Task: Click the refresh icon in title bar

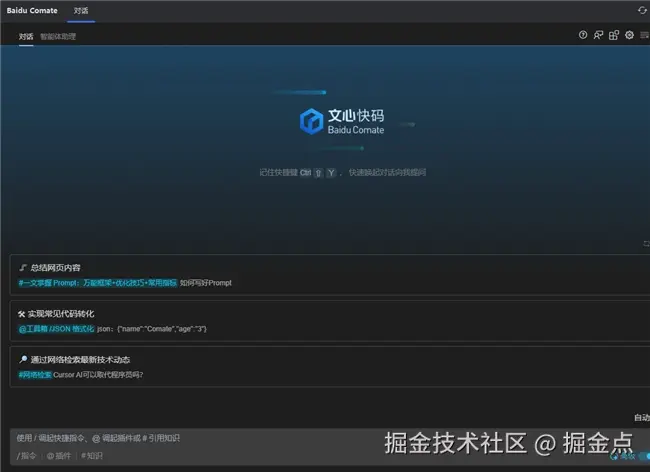Action: tap(642, 10)
